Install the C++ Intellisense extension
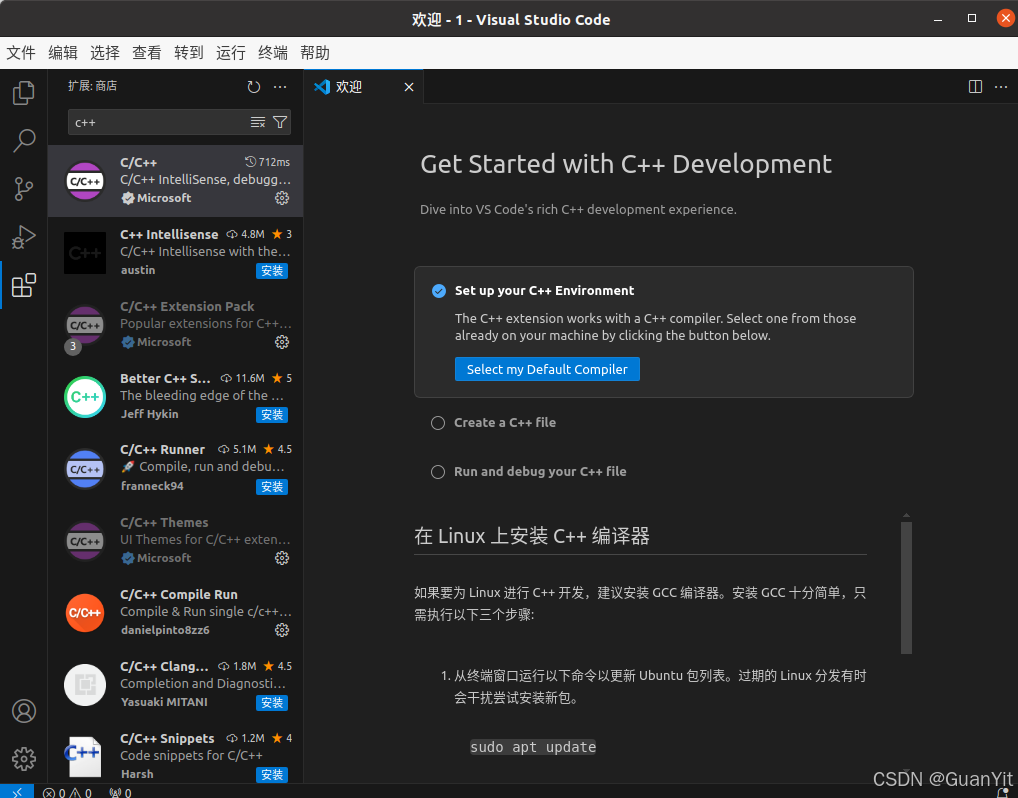The width and height of the screenshot is (1018, 798). point(271,271)
